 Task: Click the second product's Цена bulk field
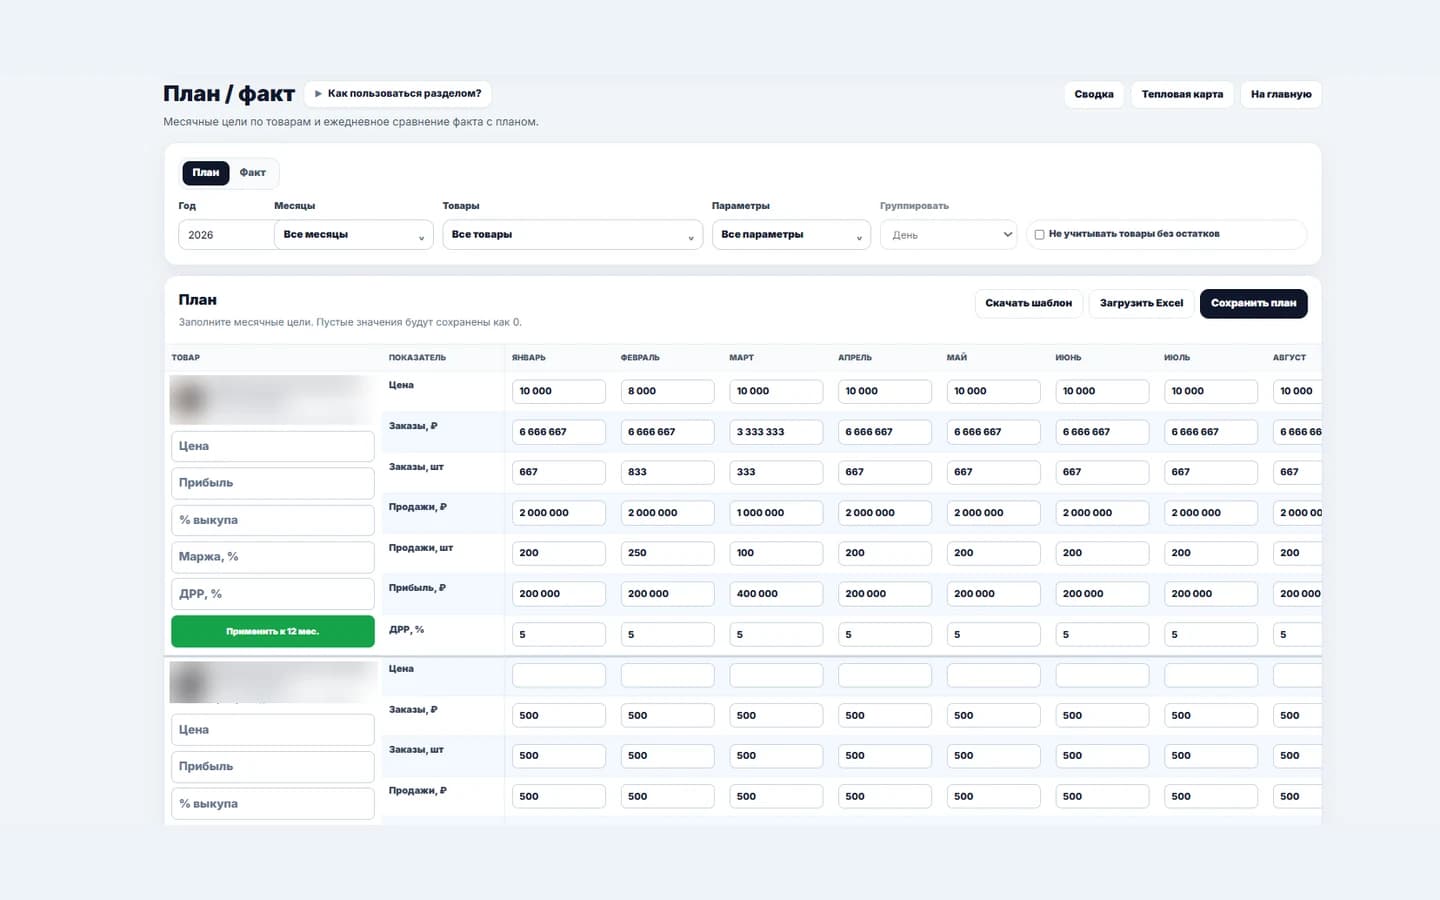[x=273, y=730]
